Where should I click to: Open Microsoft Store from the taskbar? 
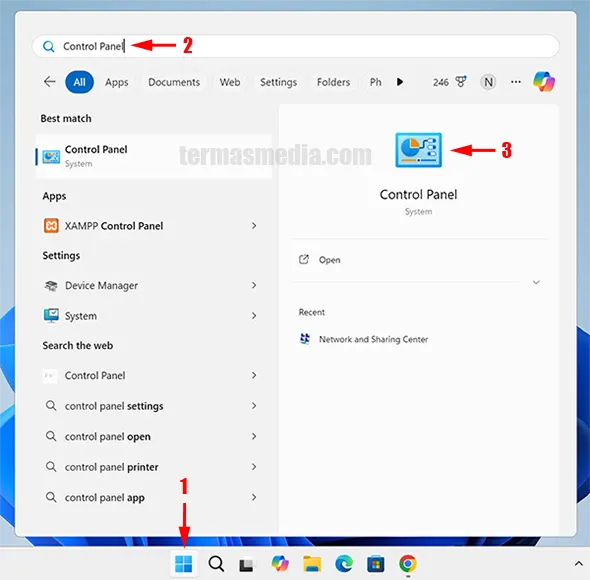376,564
